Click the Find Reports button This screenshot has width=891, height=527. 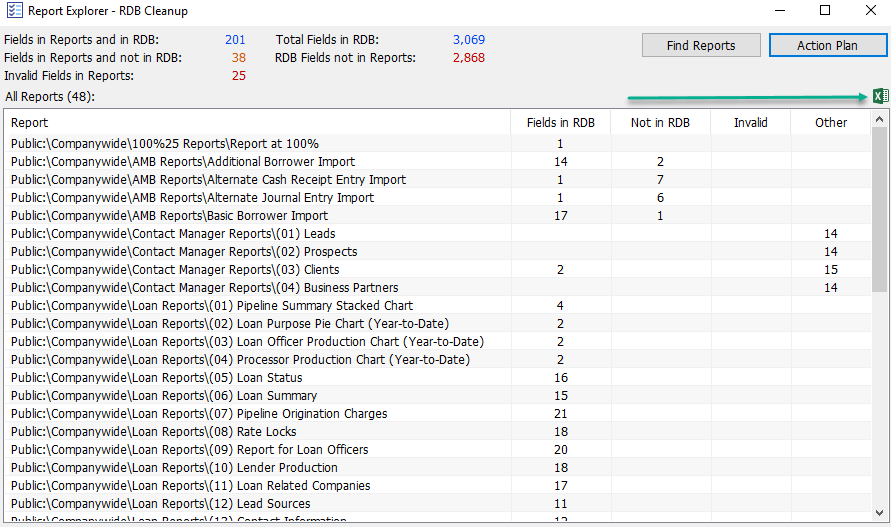pyautogui.click(x=701, y=45)
